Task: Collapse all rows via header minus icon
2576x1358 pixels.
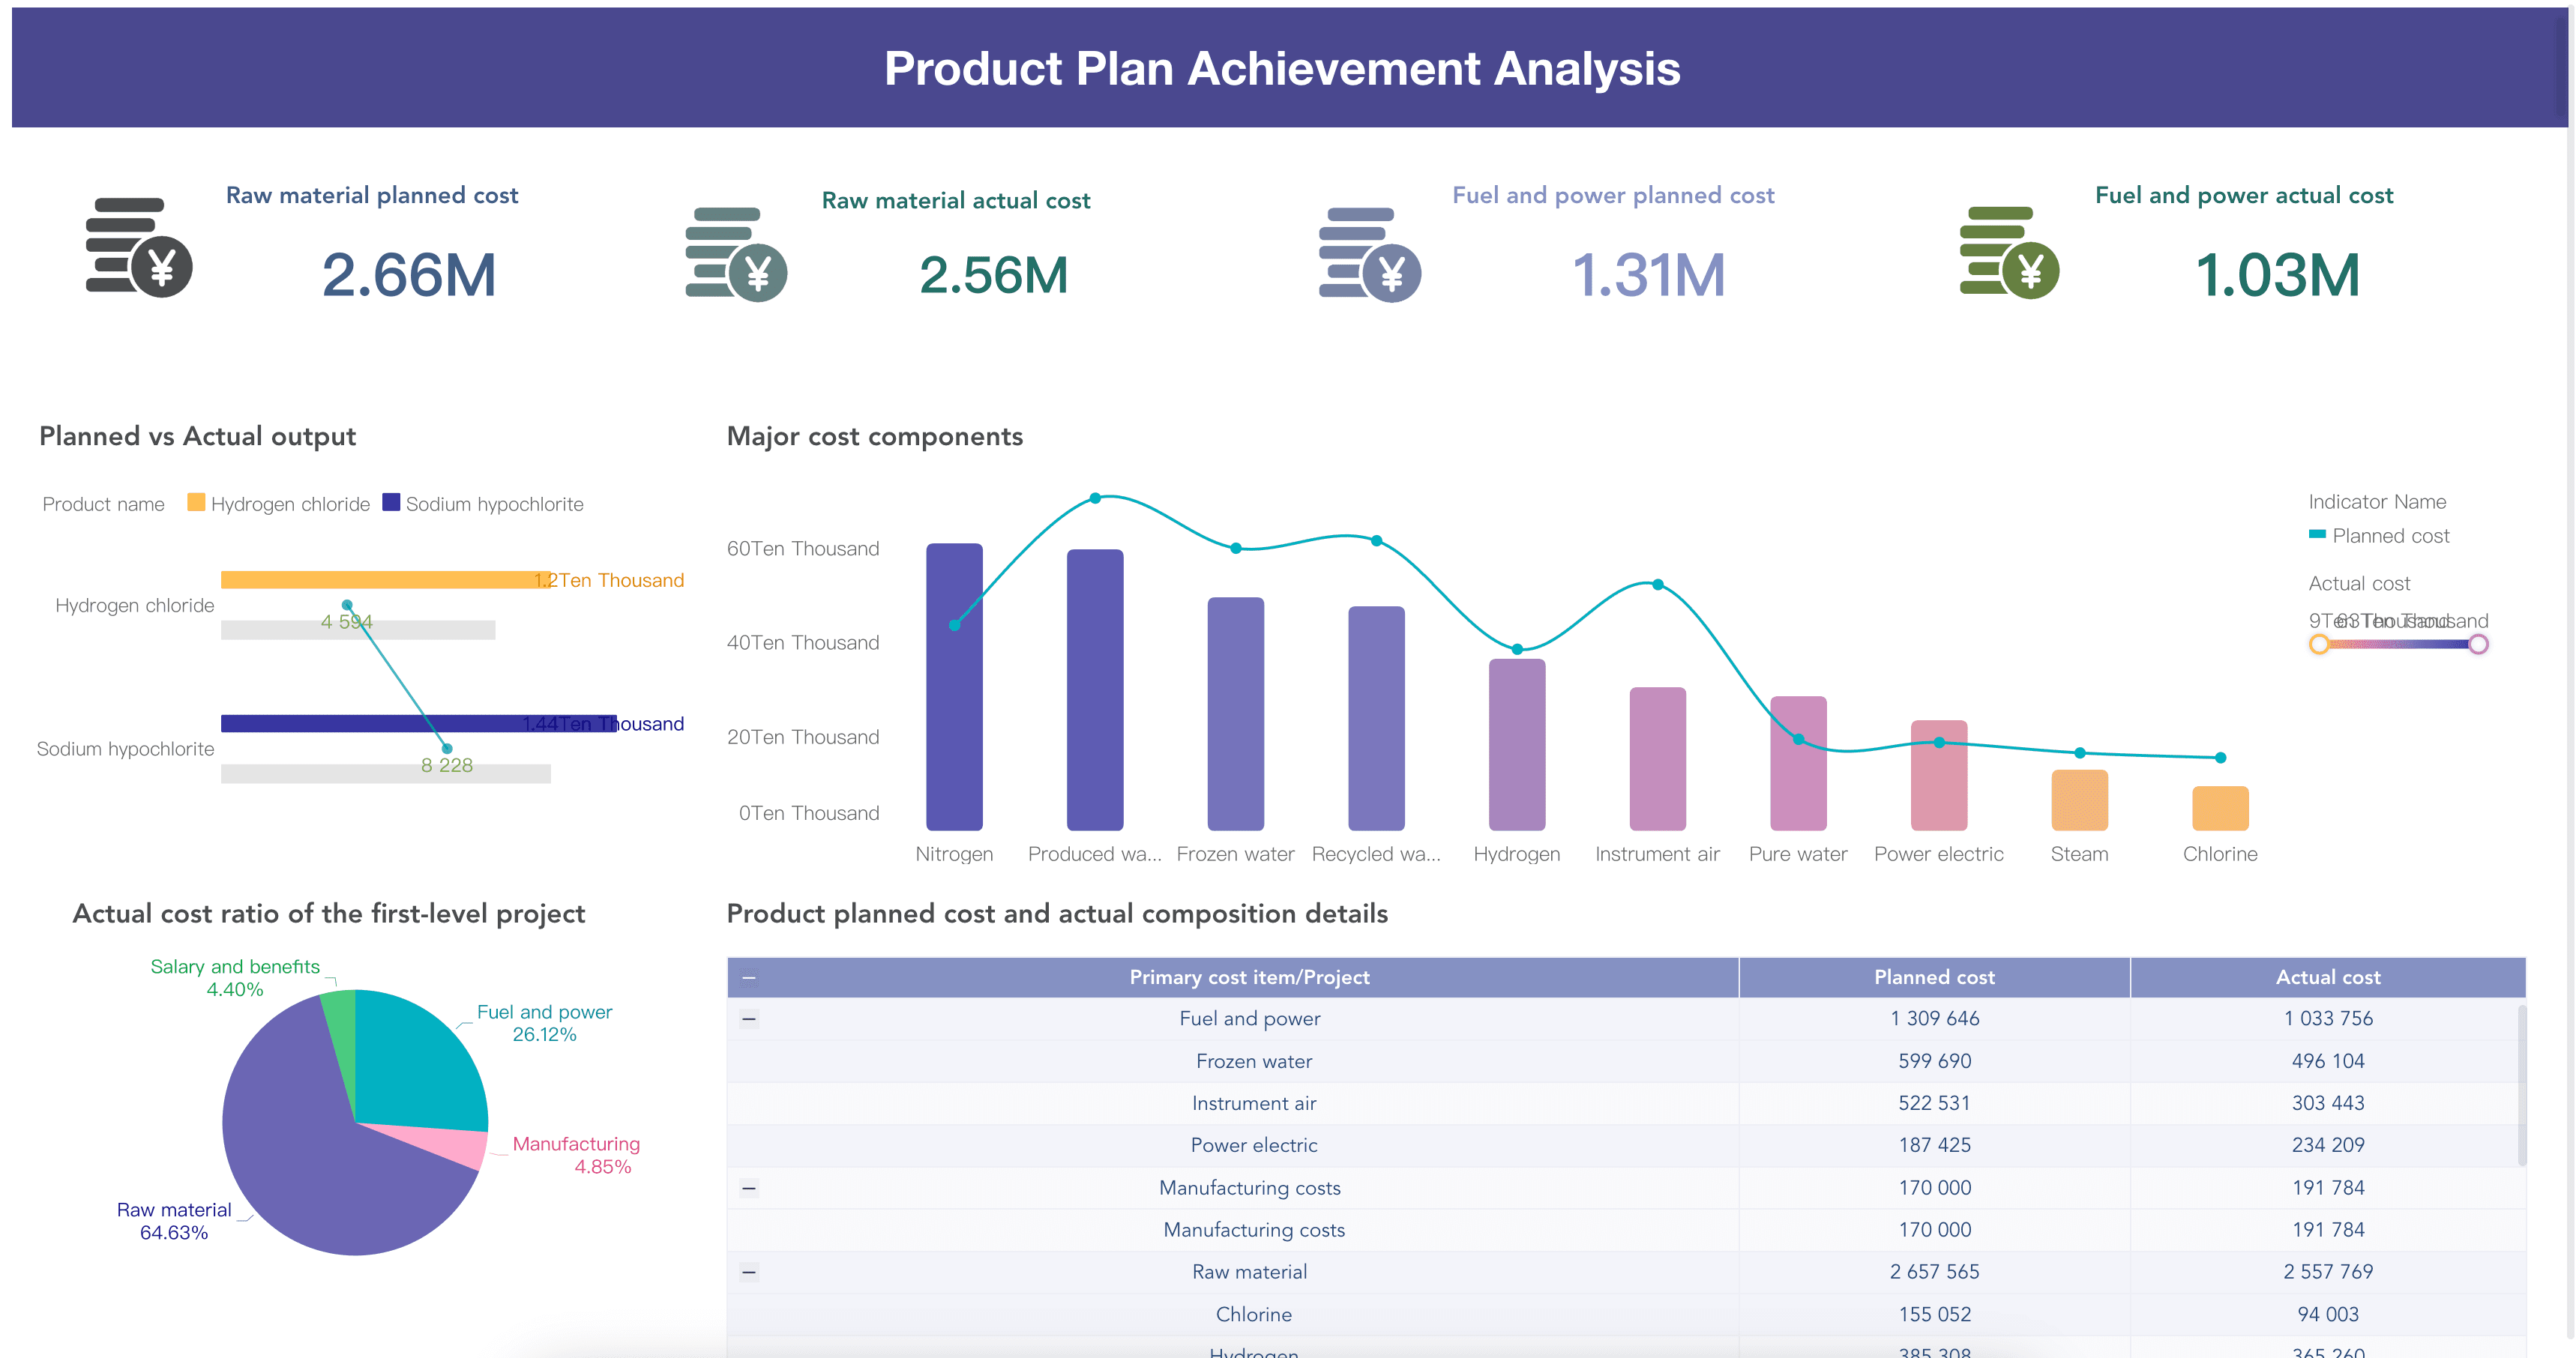Action: (749, 977)
